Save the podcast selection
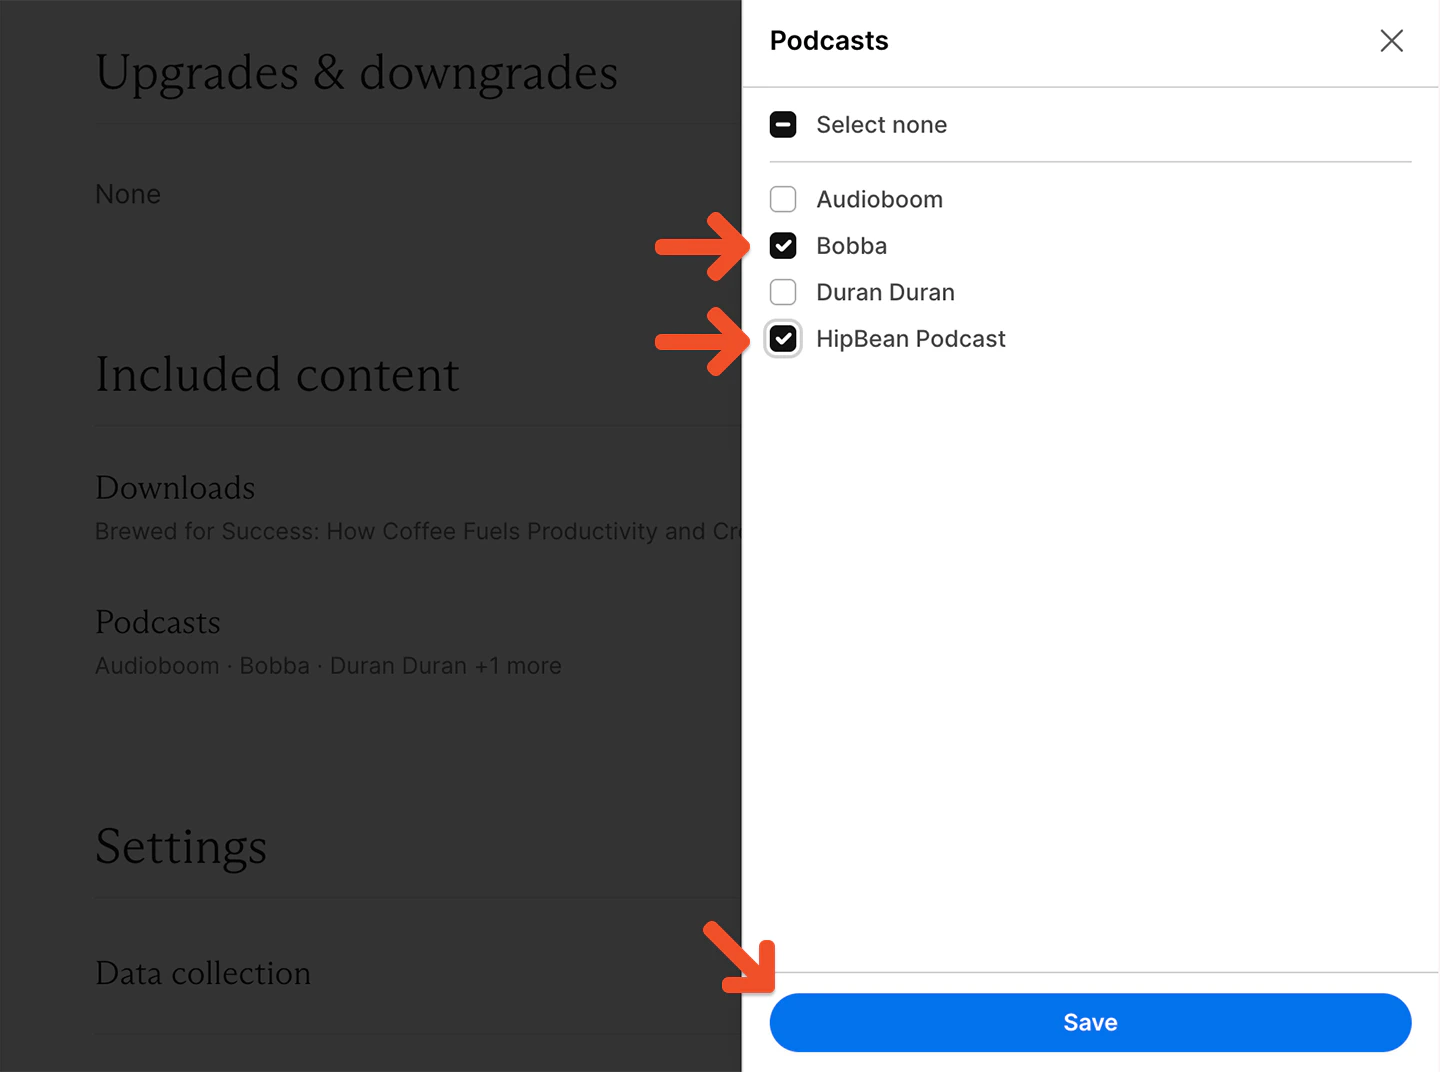This screenshot has height=1072, width=1440. tap(1090, 1022)
